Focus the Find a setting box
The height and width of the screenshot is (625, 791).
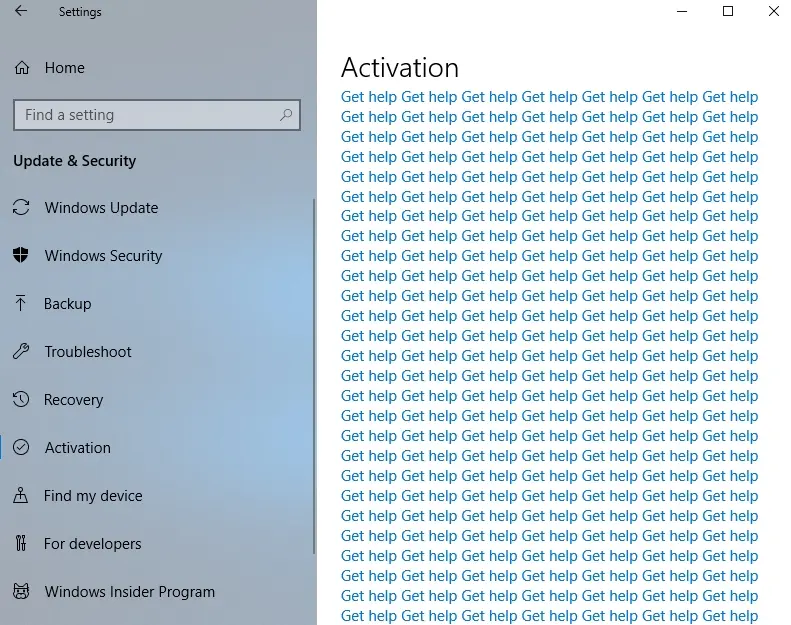coord(157,115)
